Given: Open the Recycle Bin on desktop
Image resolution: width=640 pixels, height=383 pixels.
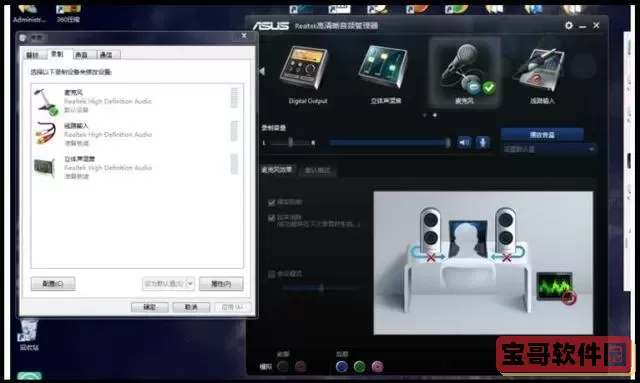Looking at the screenshot, I should [29, 335].
